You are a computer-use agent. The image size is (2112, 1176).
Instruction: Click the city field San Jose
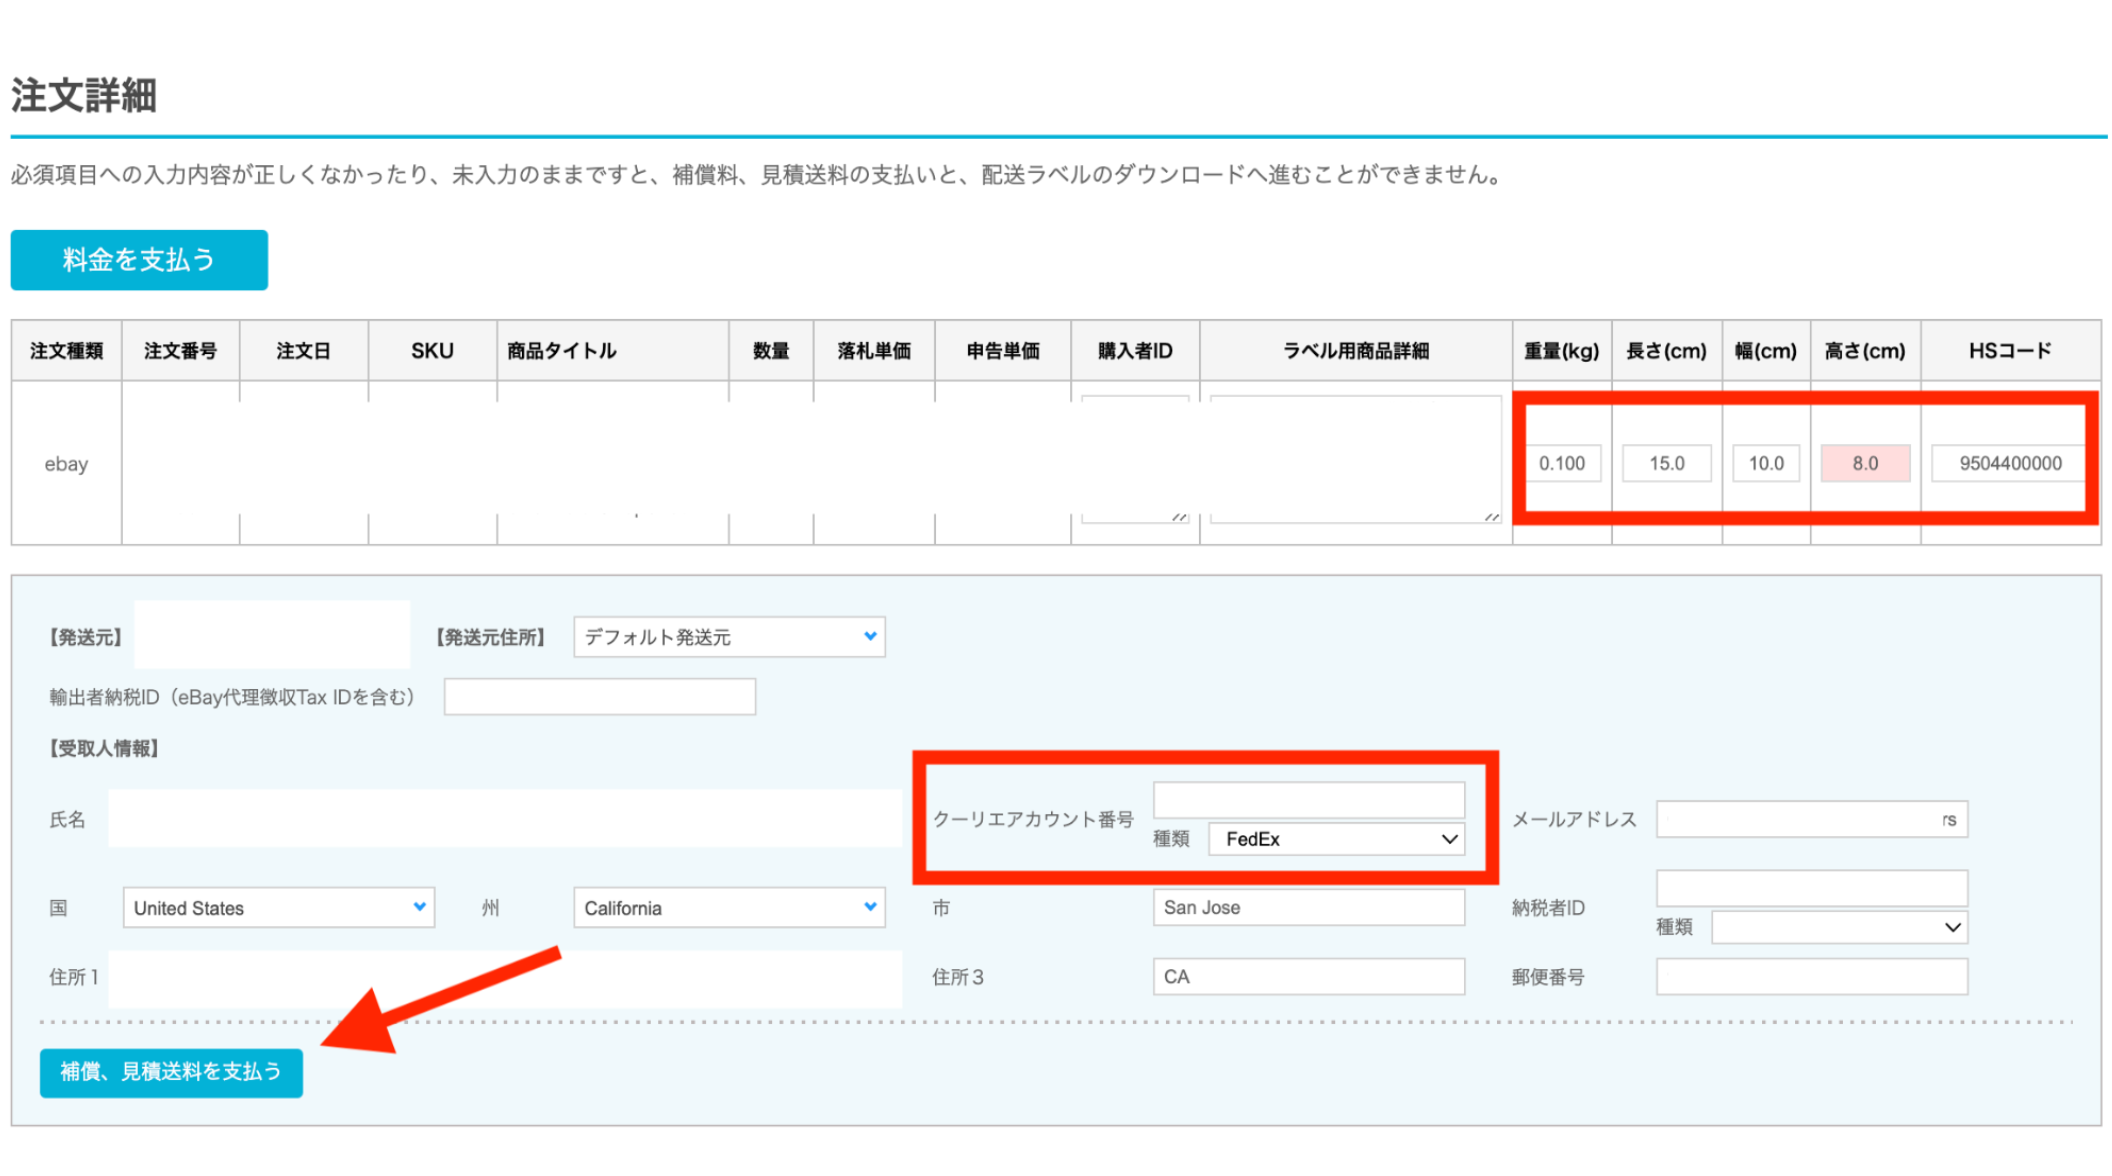1308,907
